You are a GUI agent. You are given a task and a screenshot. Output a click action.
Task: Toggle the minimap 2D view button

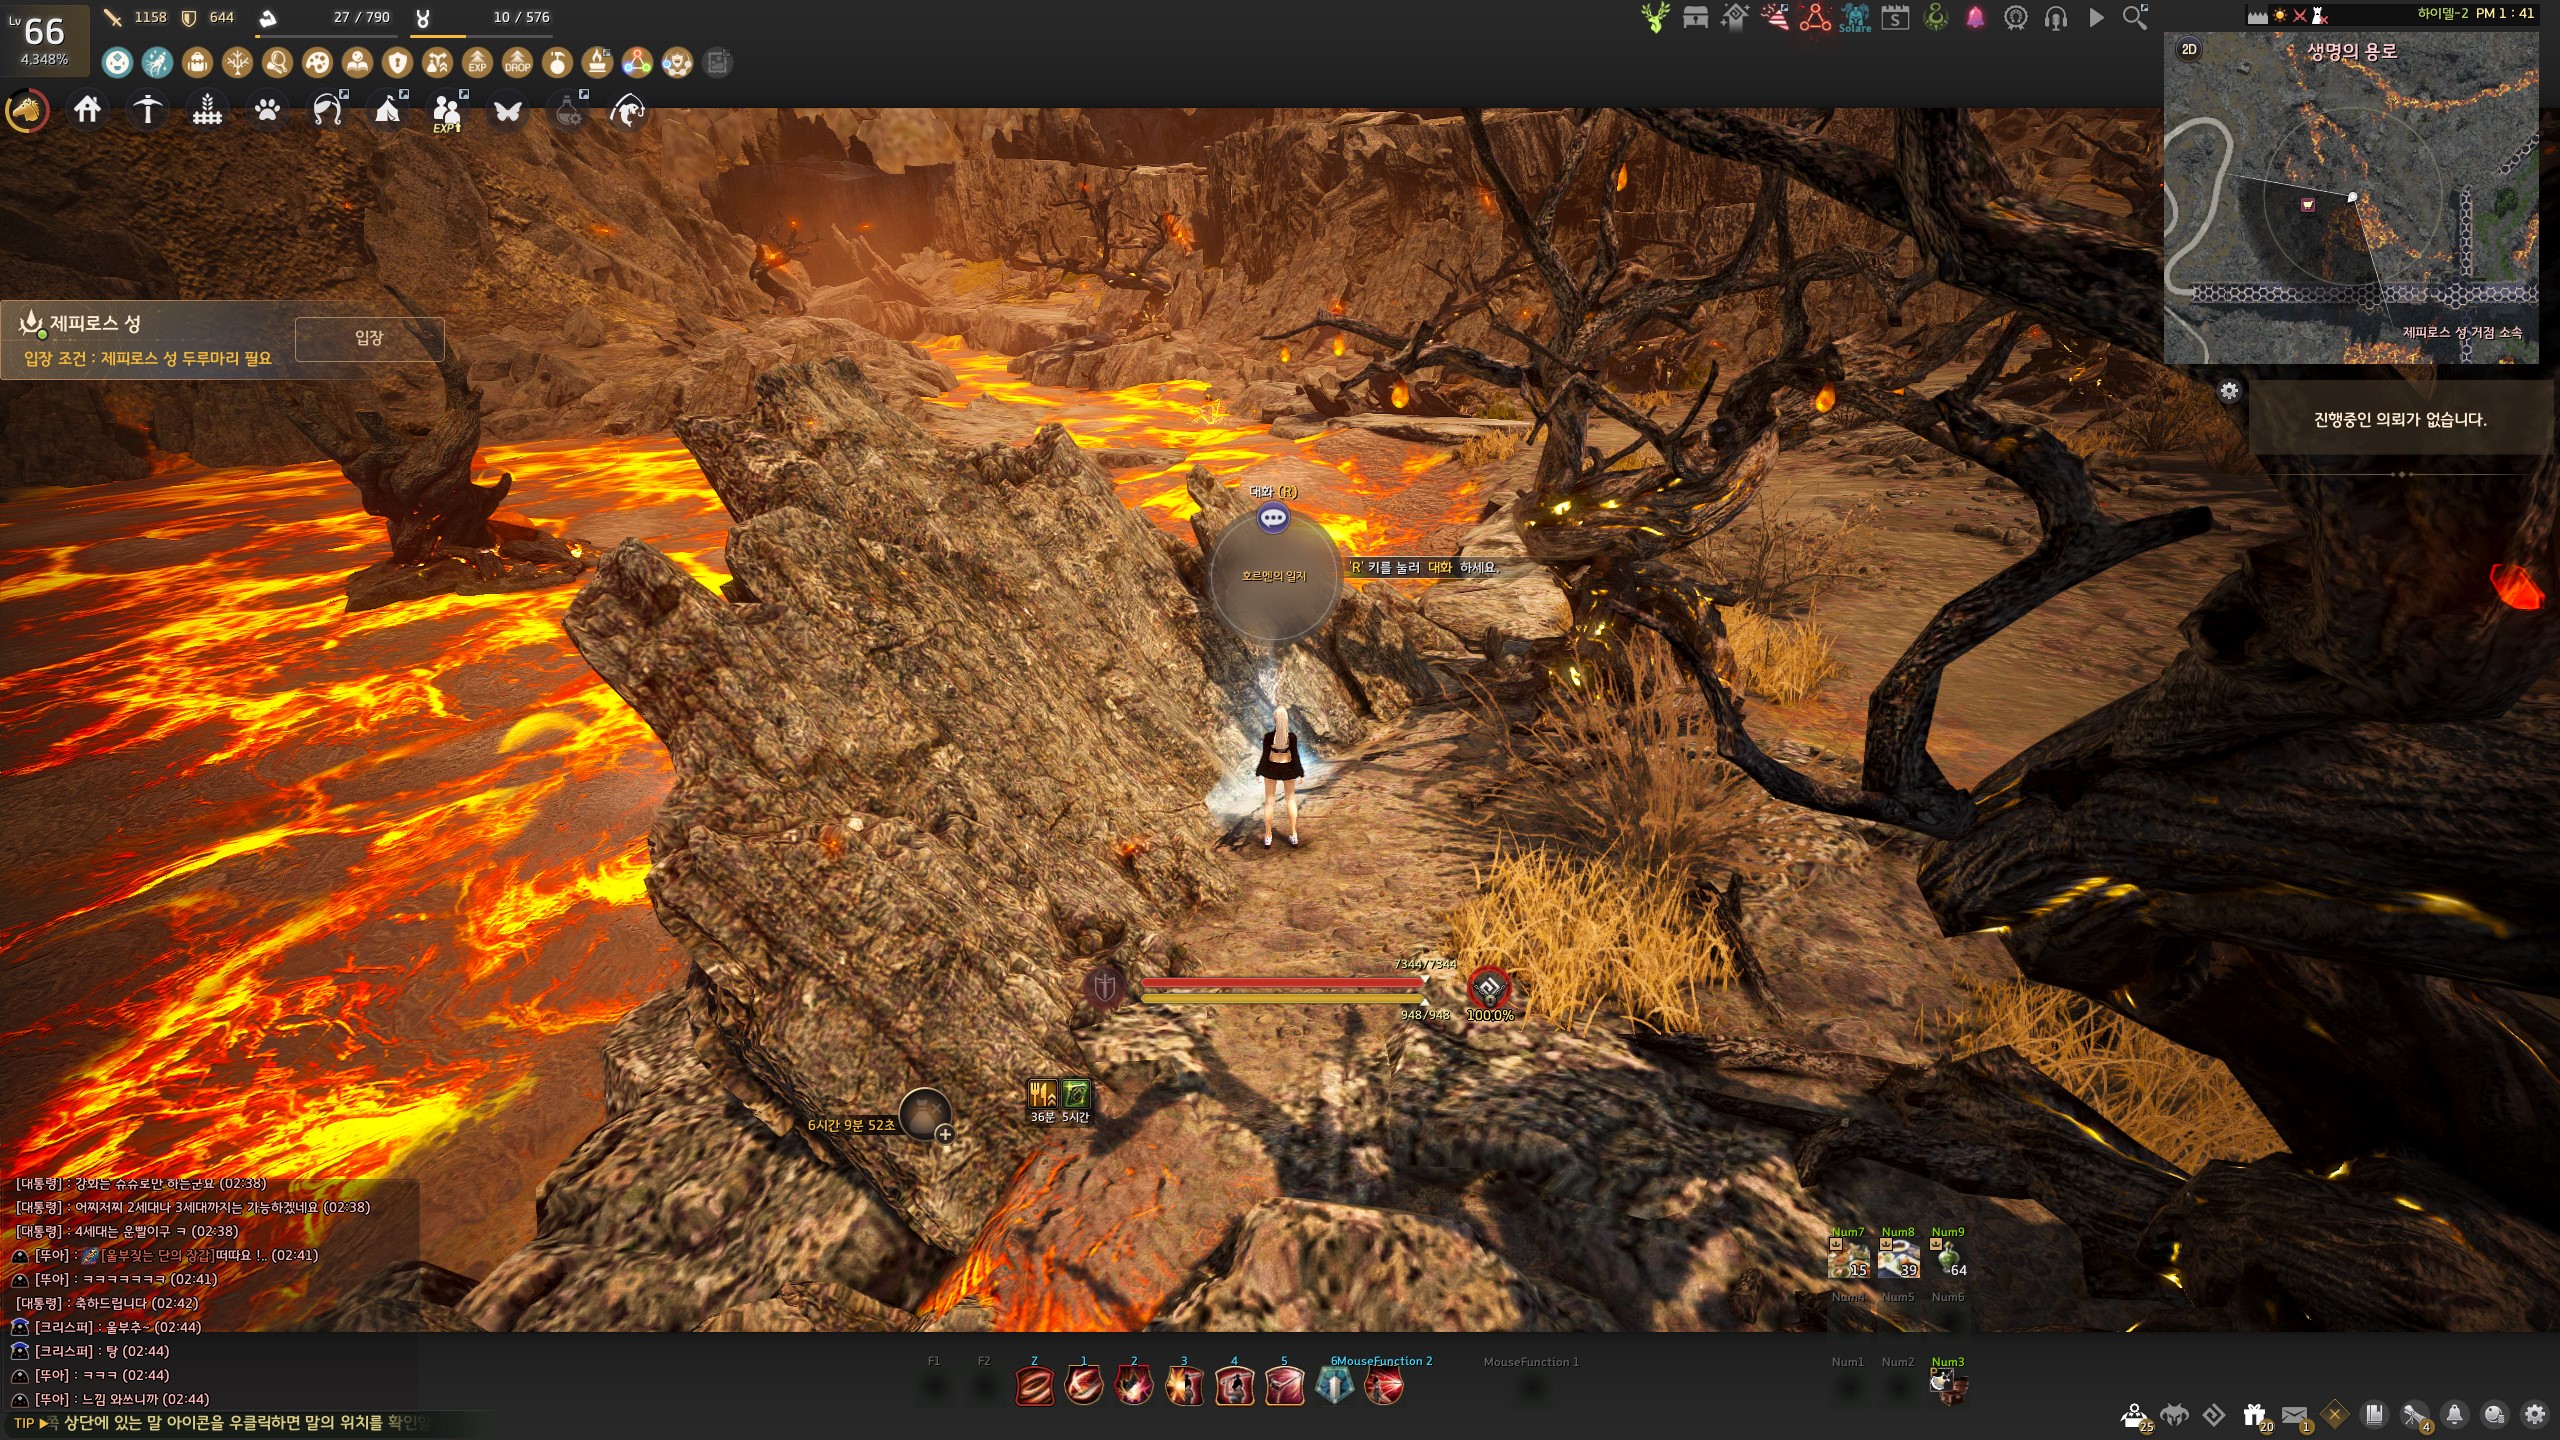(x=2188, y=49)
